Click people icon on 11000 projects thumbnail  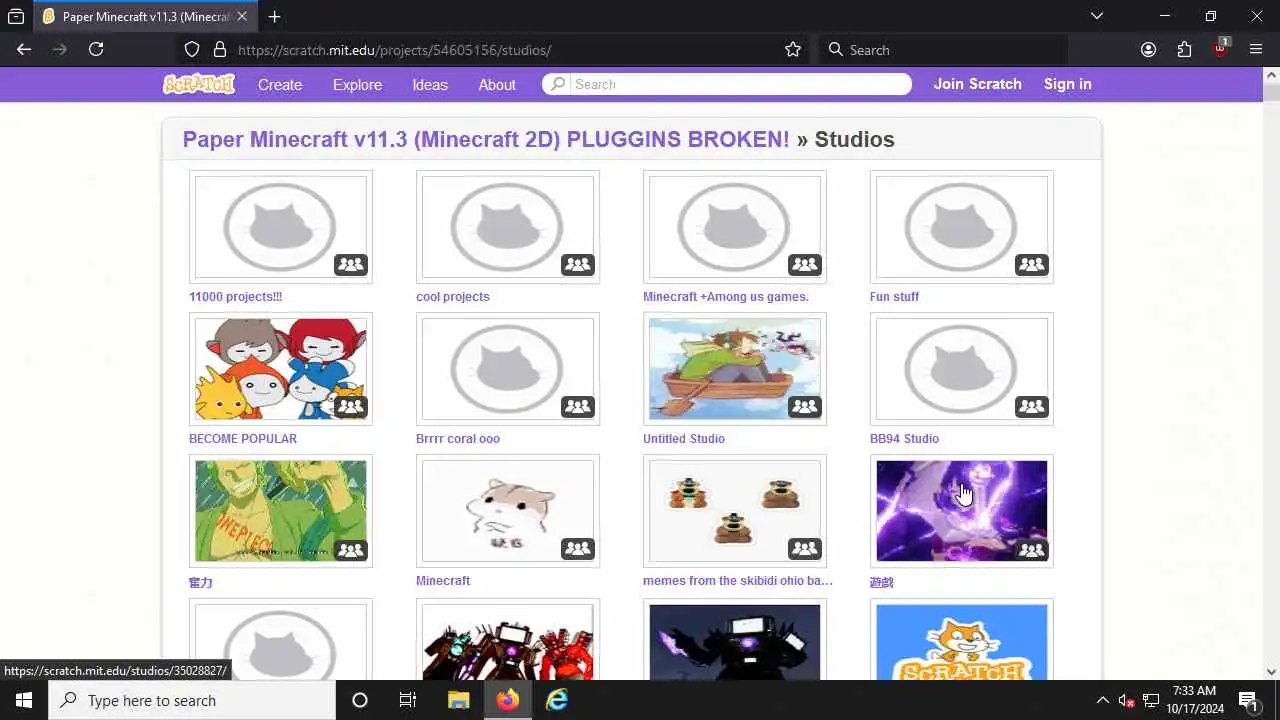pos(350,265)
